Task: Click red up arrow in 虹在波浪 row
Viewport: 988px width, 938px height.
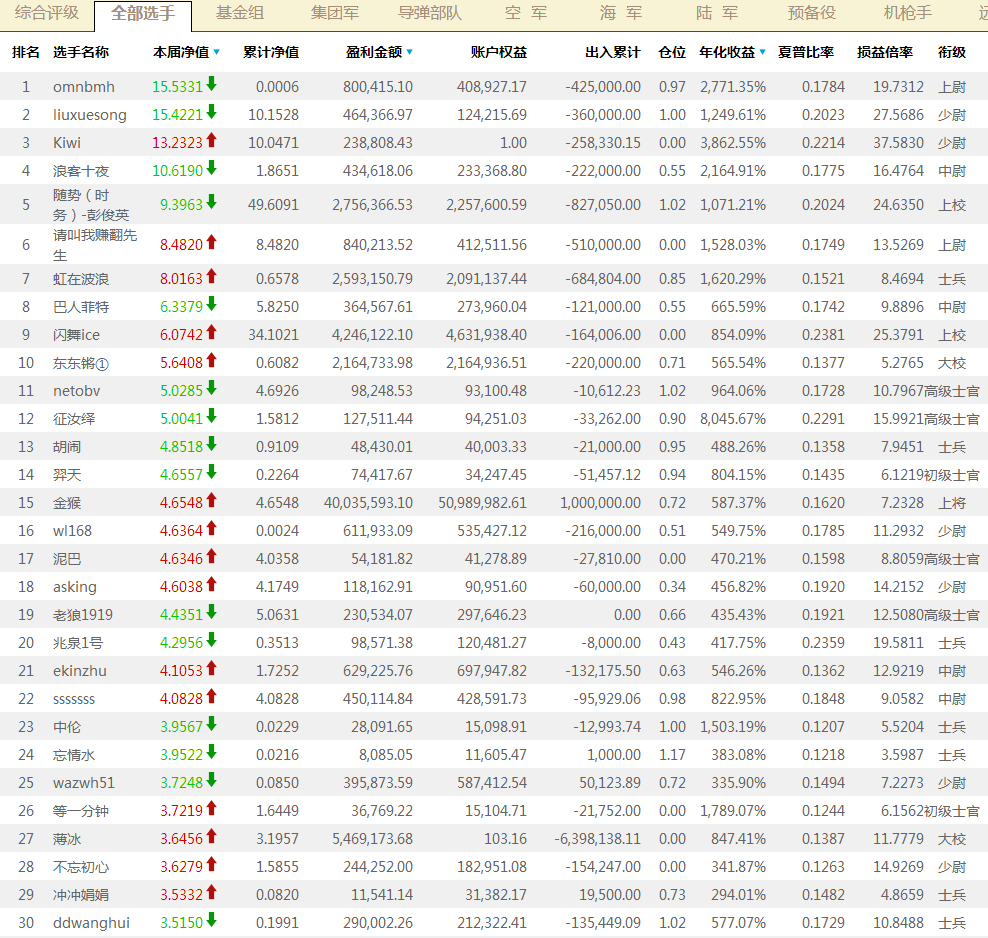Action: [x=212, y=276]
